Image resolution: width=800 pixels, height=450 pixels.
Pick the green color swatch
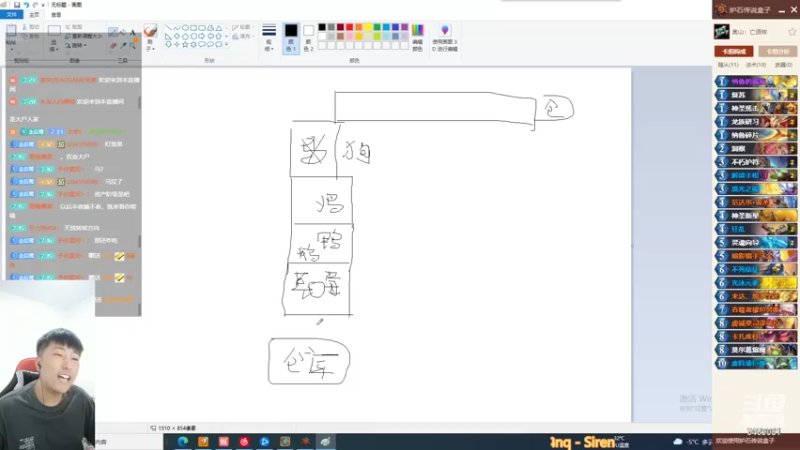[x=377, y=27]
